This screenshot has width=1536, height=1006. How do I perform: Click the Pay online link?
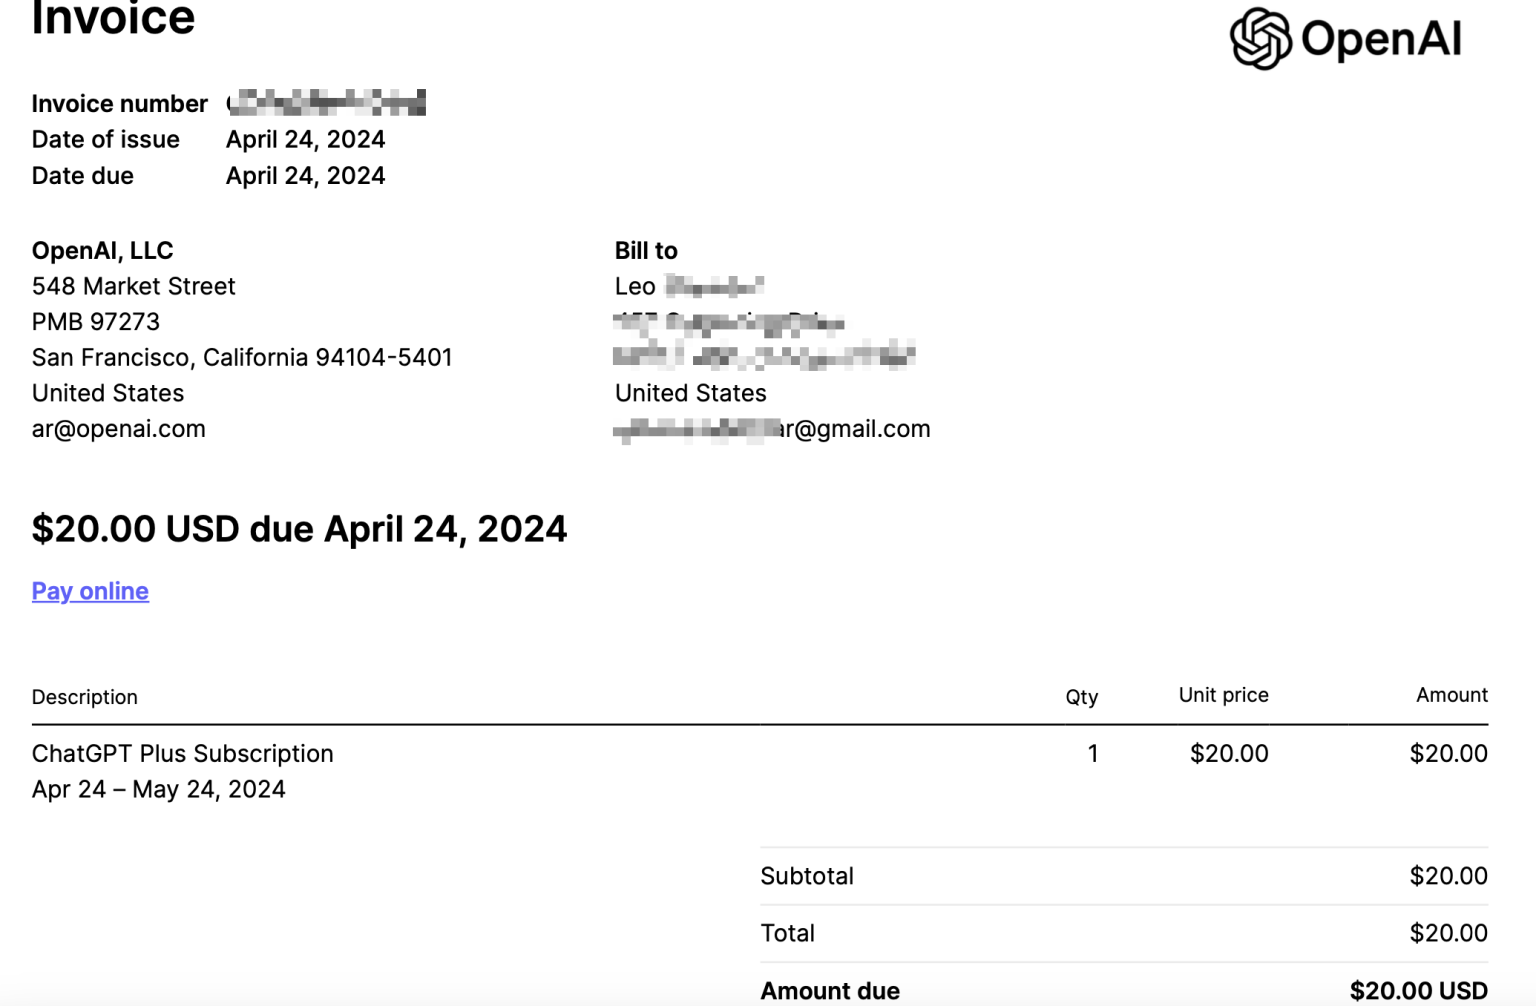pyautogui.click(x=90, y=591)
